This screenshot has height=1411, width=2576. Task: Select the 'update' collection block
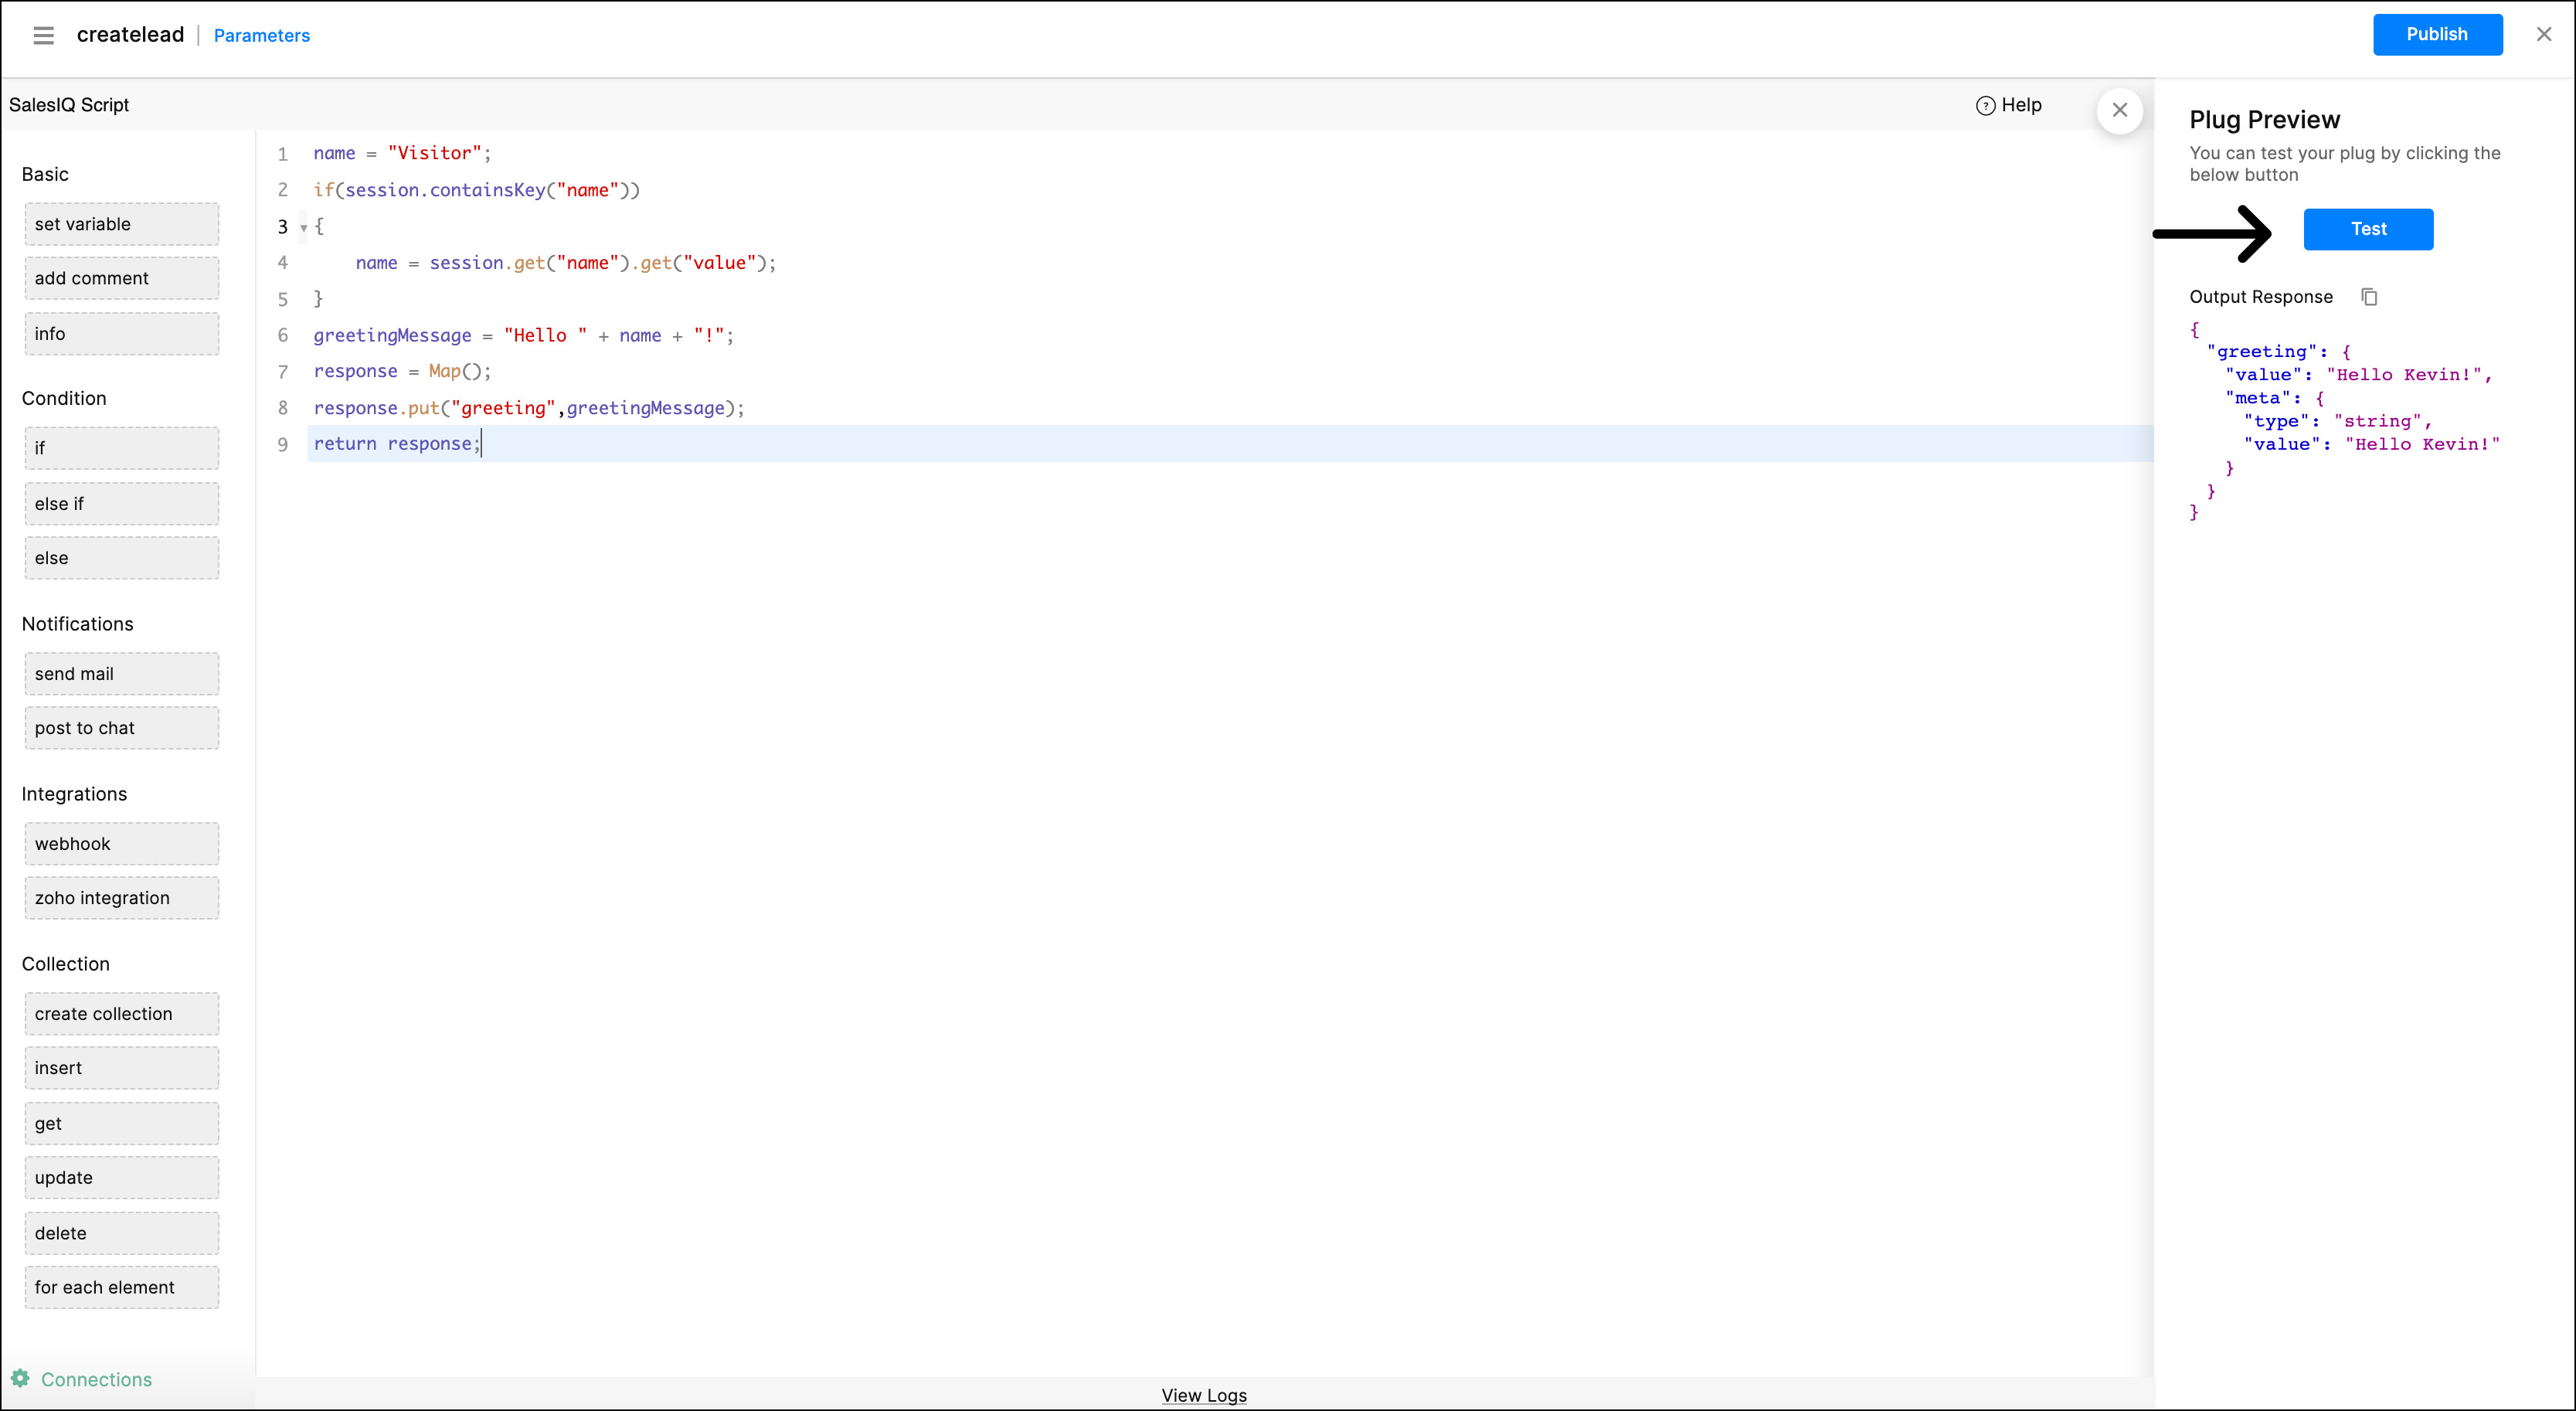tap(122, 1178)
